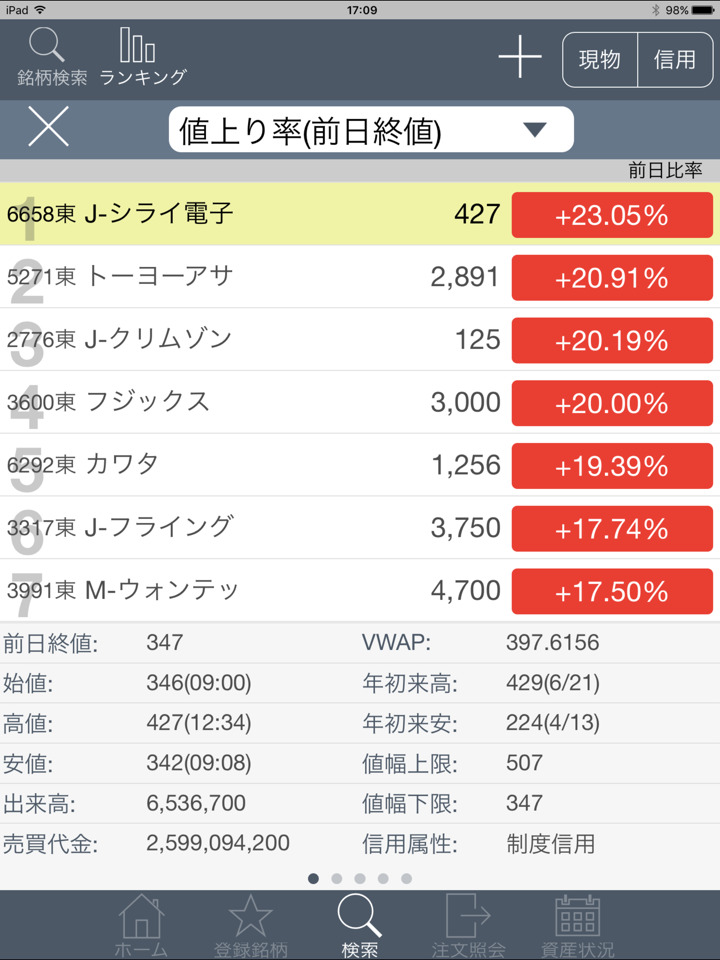Tap the +20.00% change button for フジックス
720x960 pixels.
[x=612, y=402]
